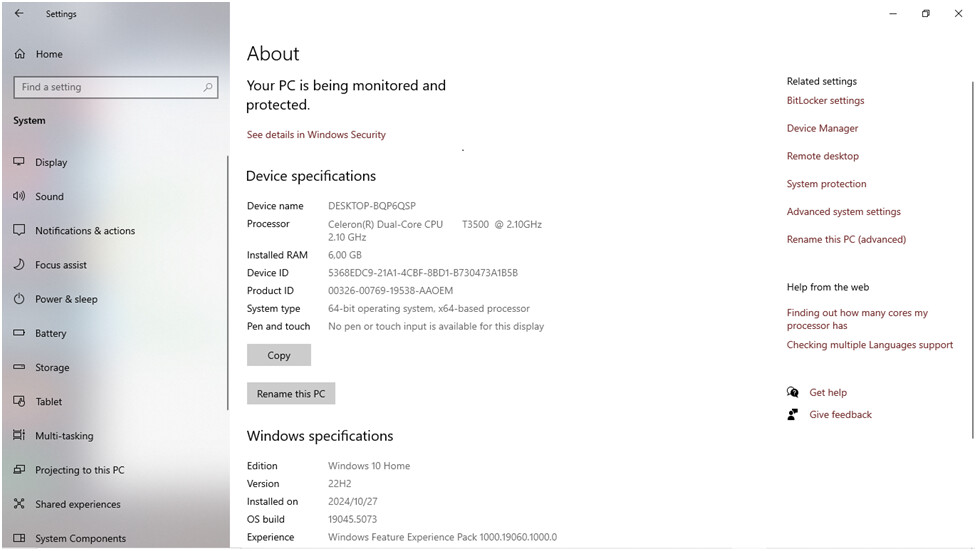Viewport: 977px width, 551px height.
Task: Click the Focus assist moon icon
Action: (19, 264)
